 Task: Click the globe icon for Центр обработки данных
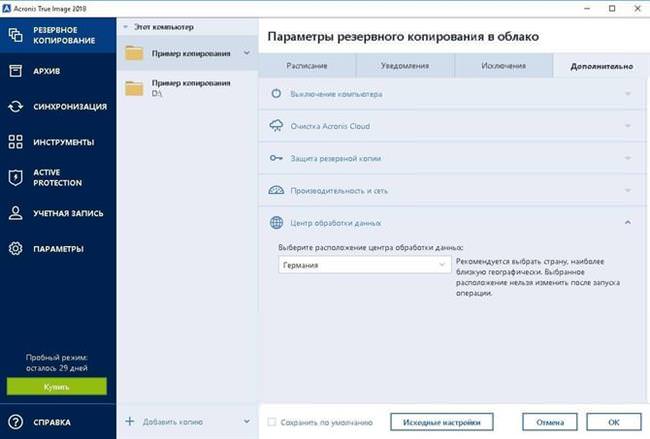[276, 223]
